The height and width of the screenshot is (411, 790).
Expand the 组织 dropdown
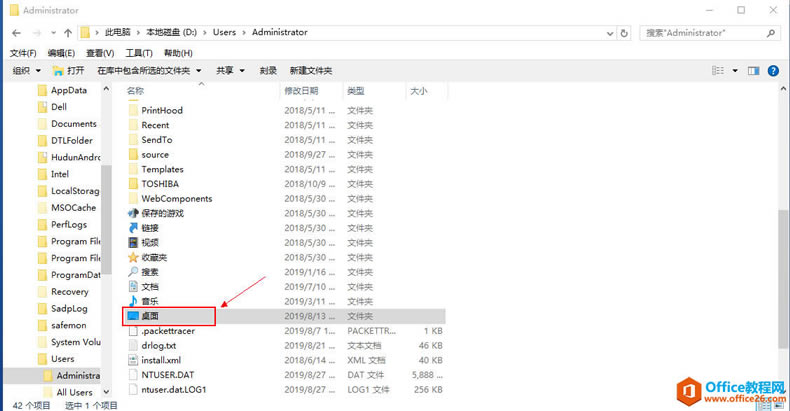click(27, 71)
